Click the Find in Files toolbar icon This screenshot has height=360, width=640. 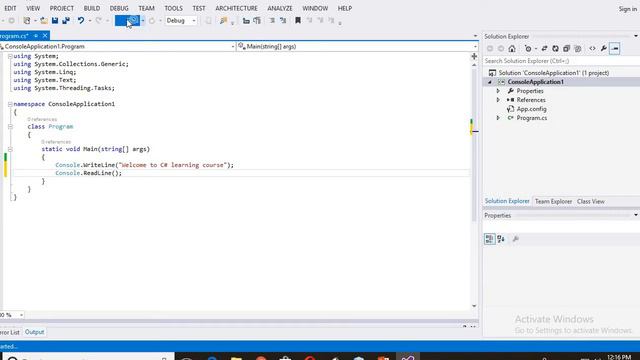pos(223,20)
